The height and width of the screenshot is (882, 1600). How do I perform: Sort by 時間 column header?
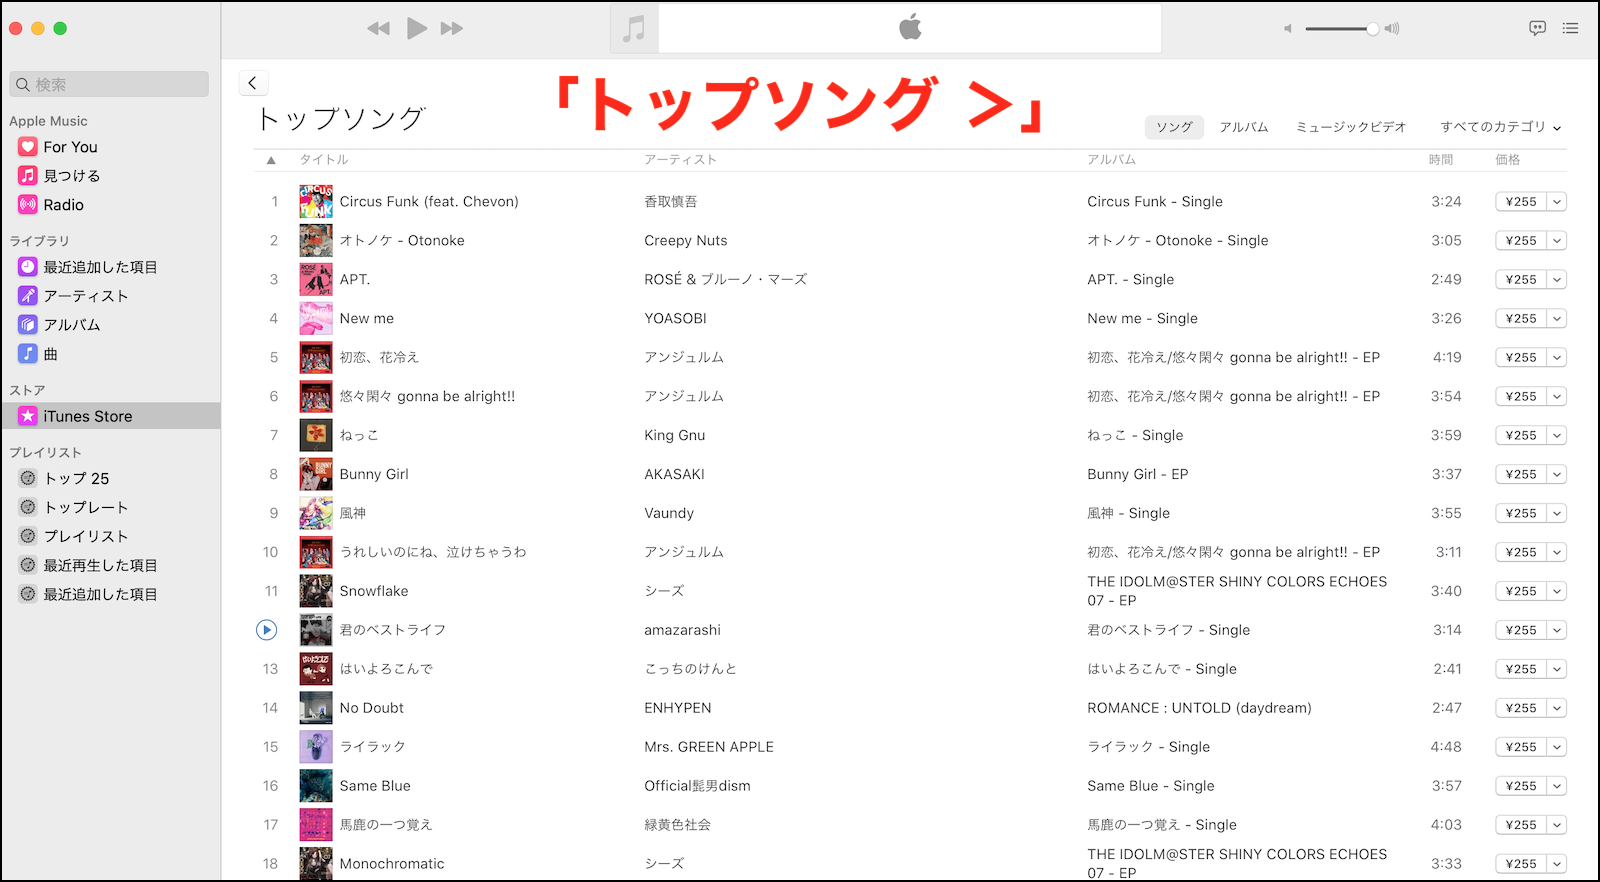tap(1441, 160)
